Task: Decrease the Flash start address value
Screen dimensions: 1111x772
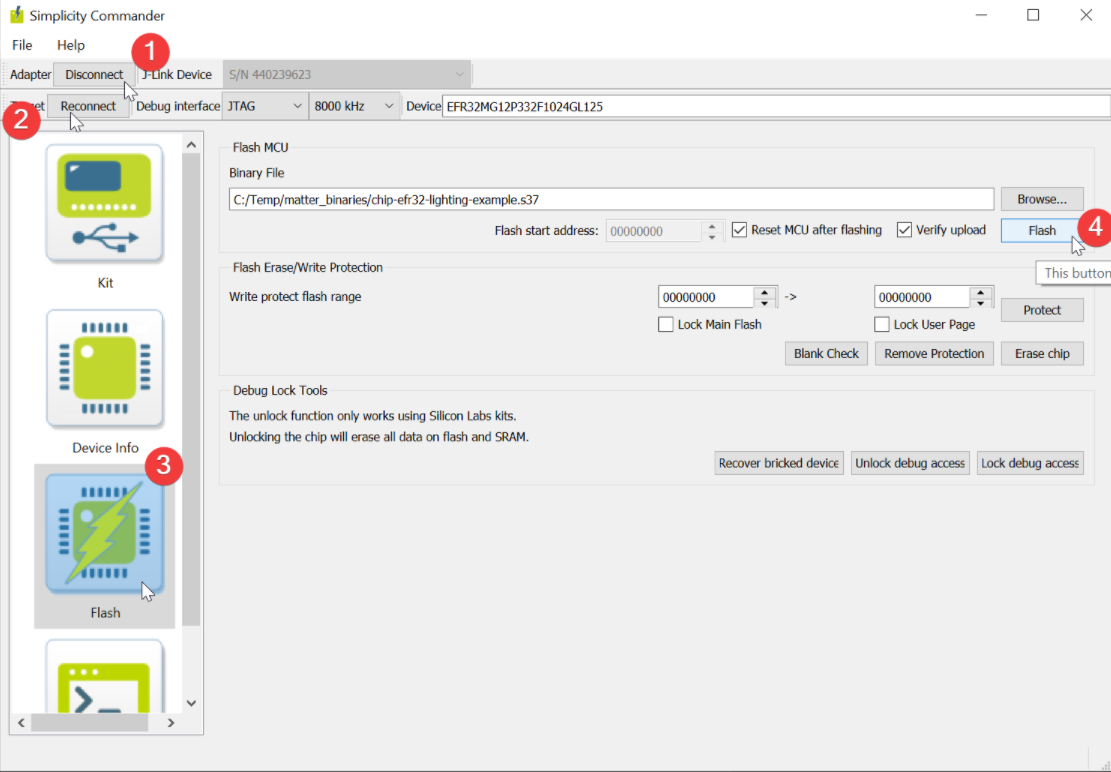Action: pos(712,237)
